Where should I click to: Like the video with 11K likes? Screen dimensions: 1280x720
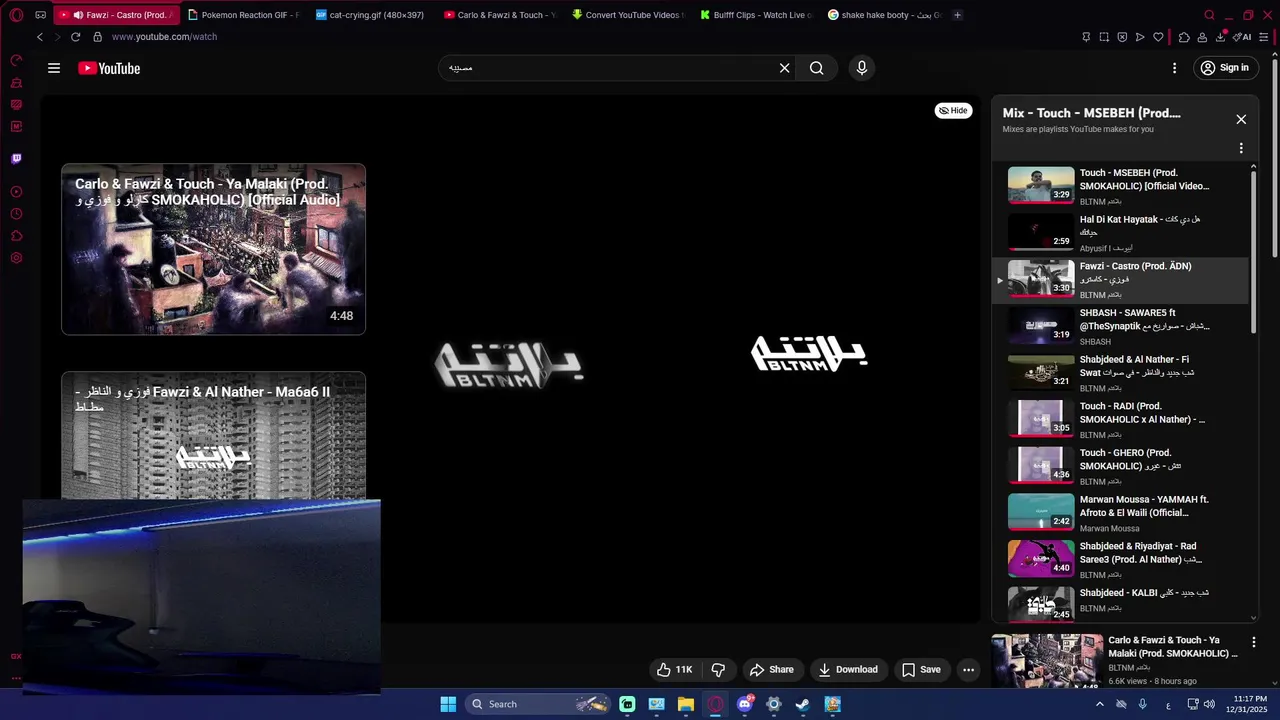point(675,670)
